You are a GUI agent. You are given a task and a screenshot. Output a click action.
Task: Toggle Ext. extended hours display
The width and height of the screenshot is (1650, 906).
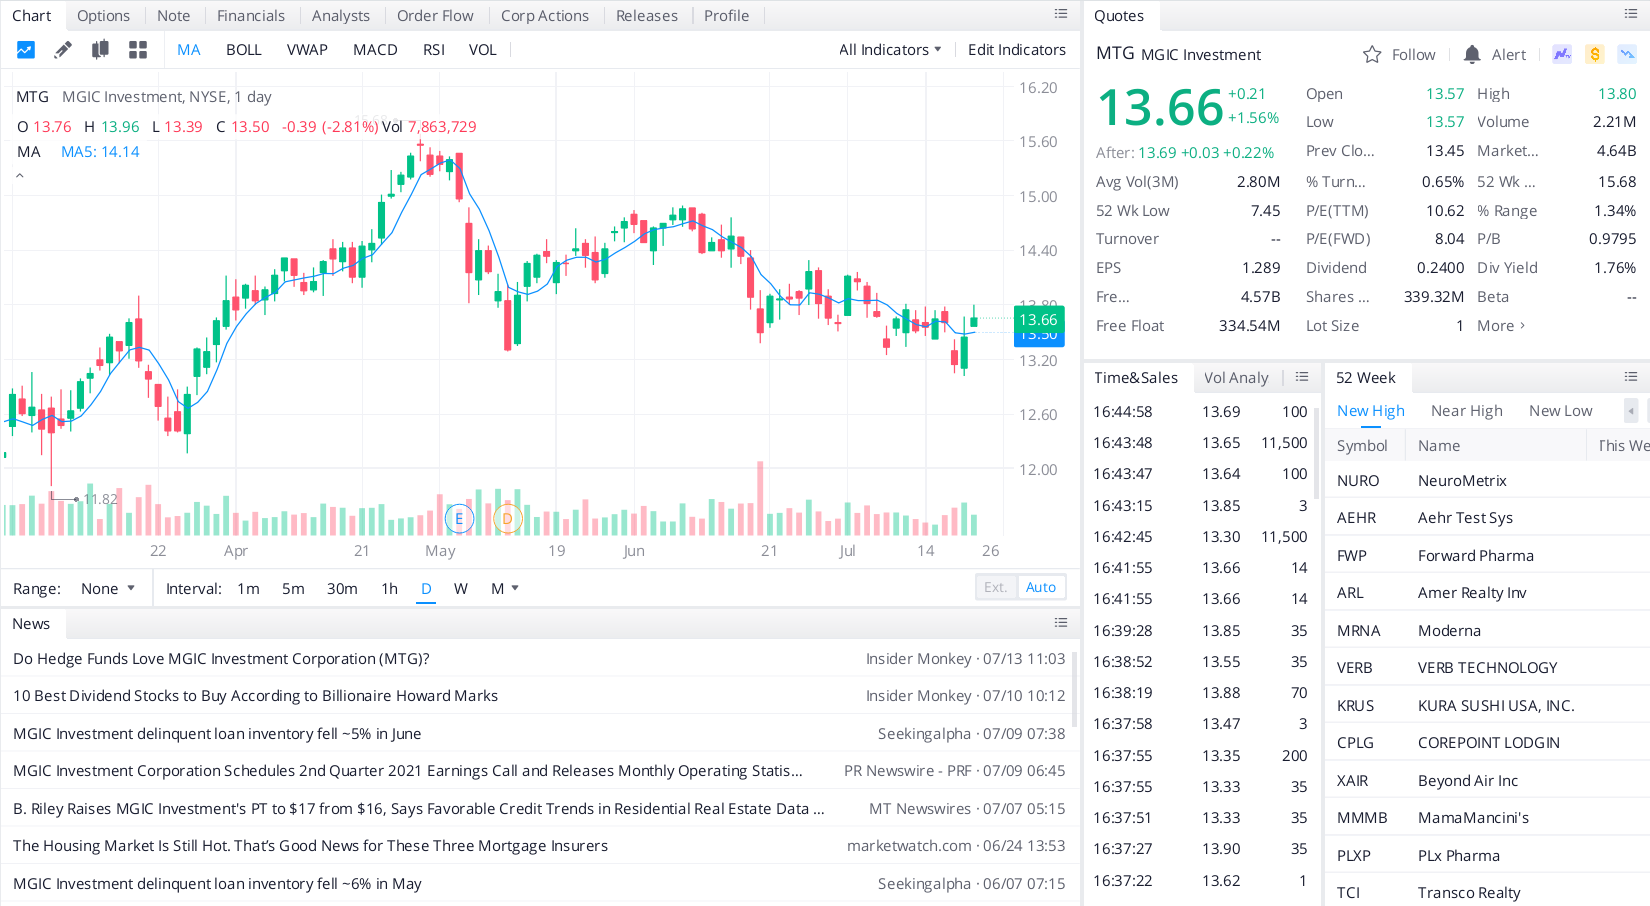[x=996, y=587]
